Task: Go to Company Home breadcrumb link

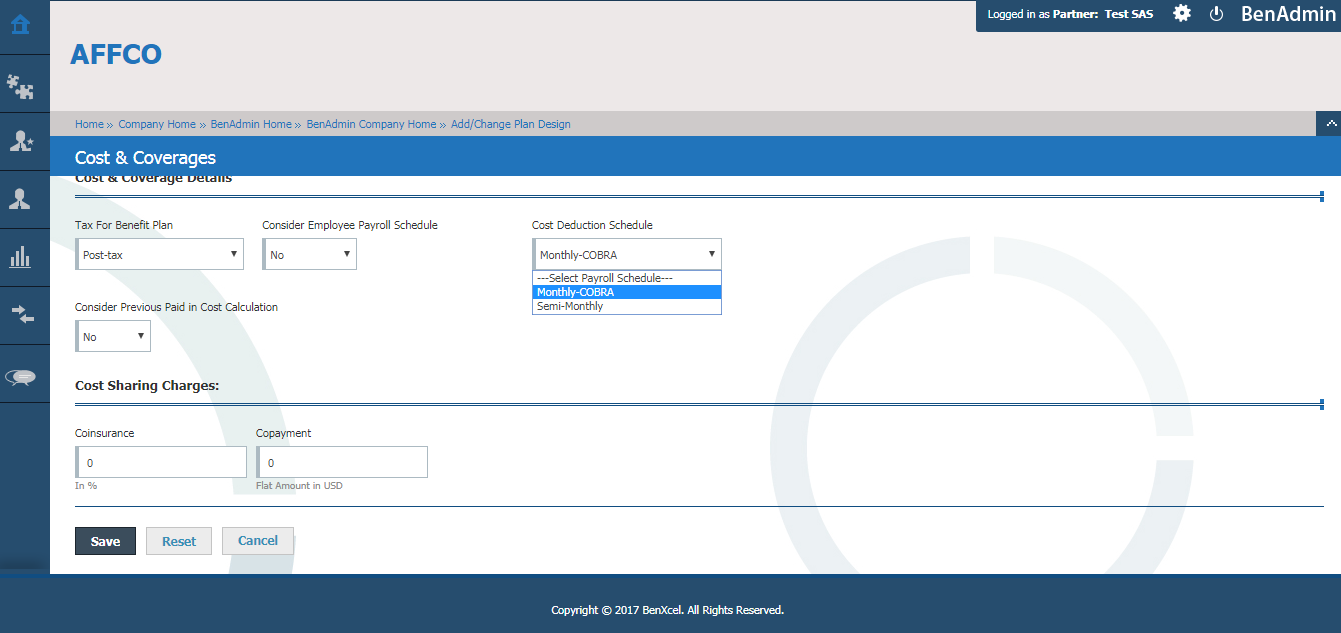Action: pyautogui.click(x=157, y=124)
